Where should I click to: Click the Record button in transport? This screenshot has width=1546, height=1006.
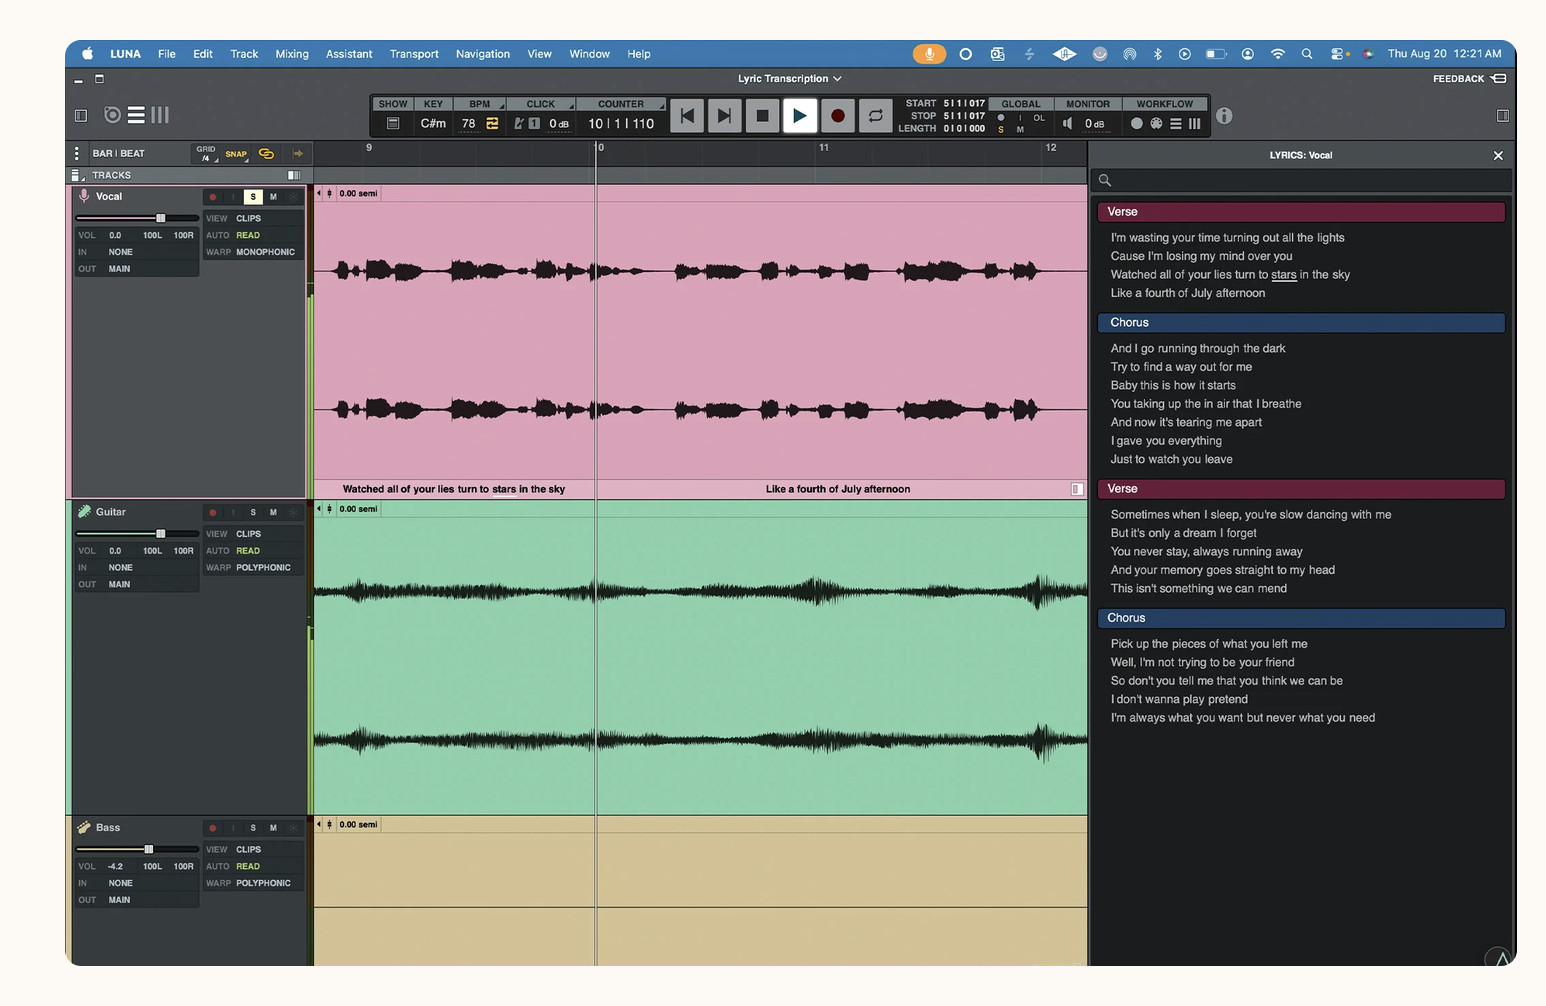838,116
